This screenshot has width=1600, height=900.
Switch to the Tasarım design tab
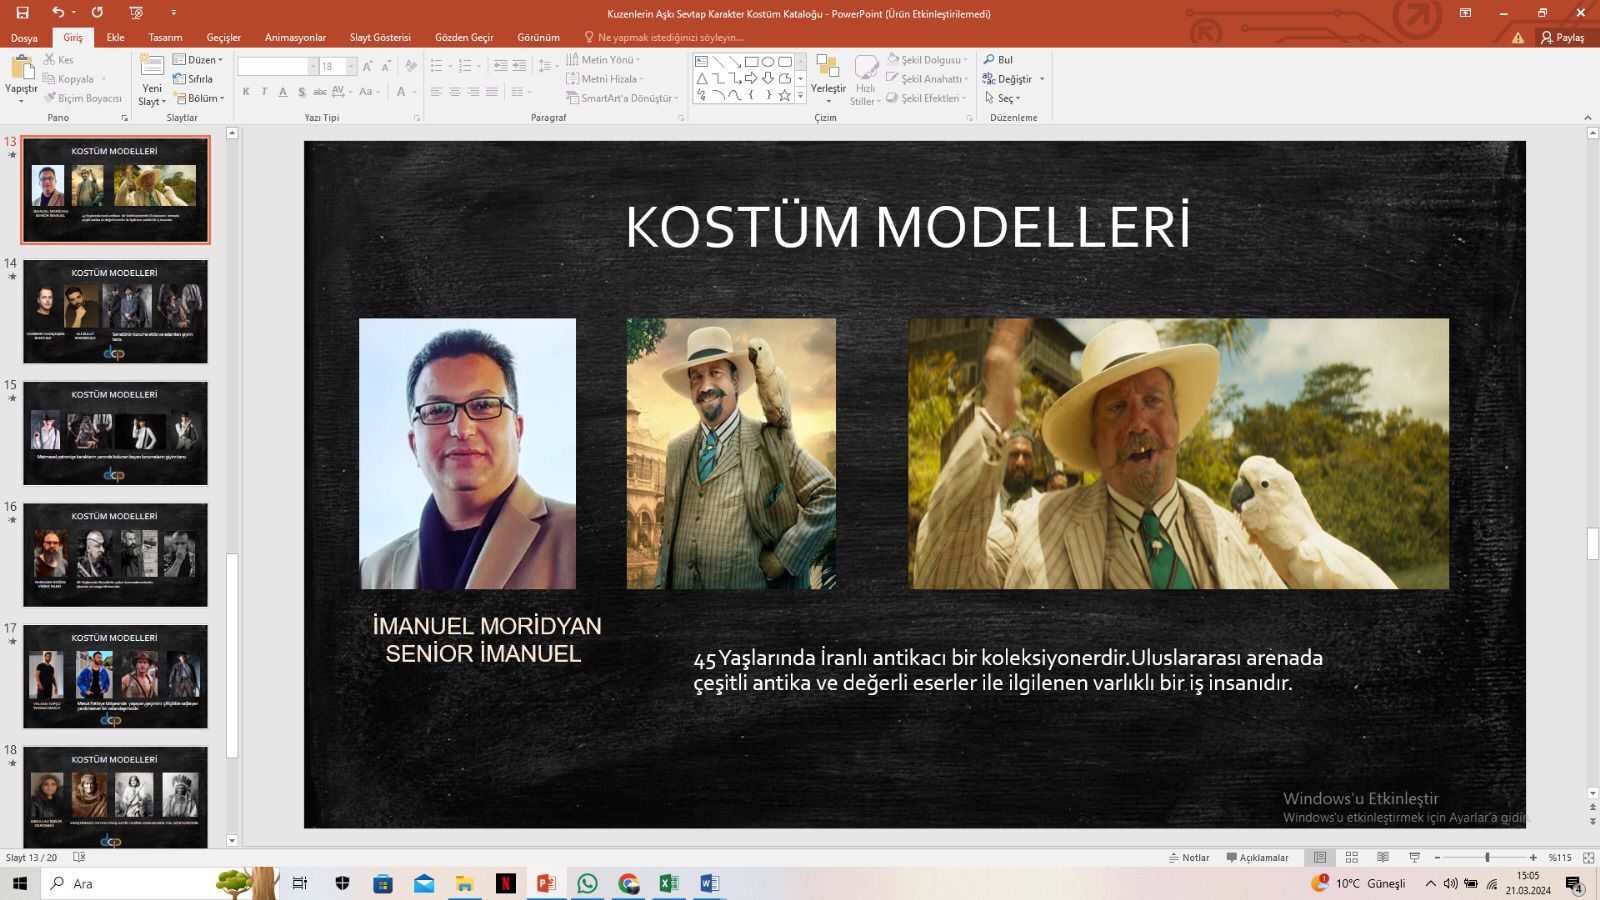[x=165, y=38]
